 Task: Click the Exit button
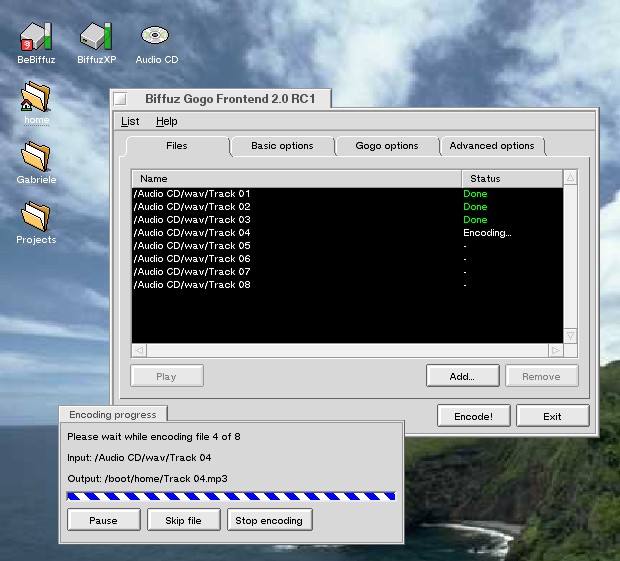coord(552,416)
